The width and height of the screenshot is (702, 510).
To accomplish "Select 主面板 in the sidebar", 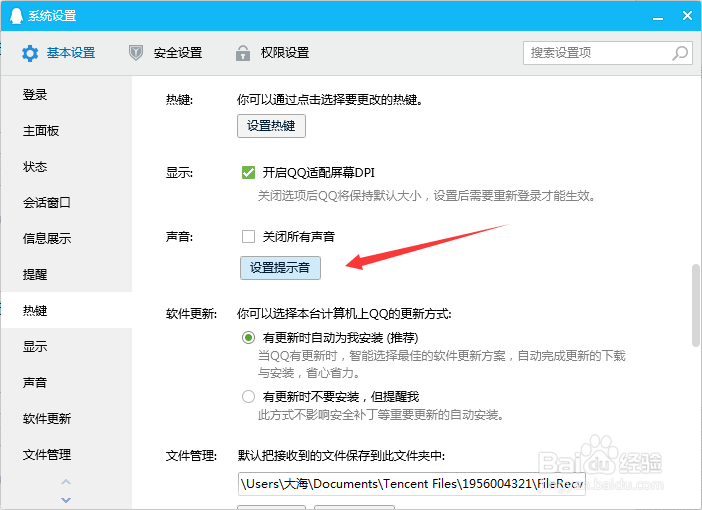I will click(x=66, y=131).
